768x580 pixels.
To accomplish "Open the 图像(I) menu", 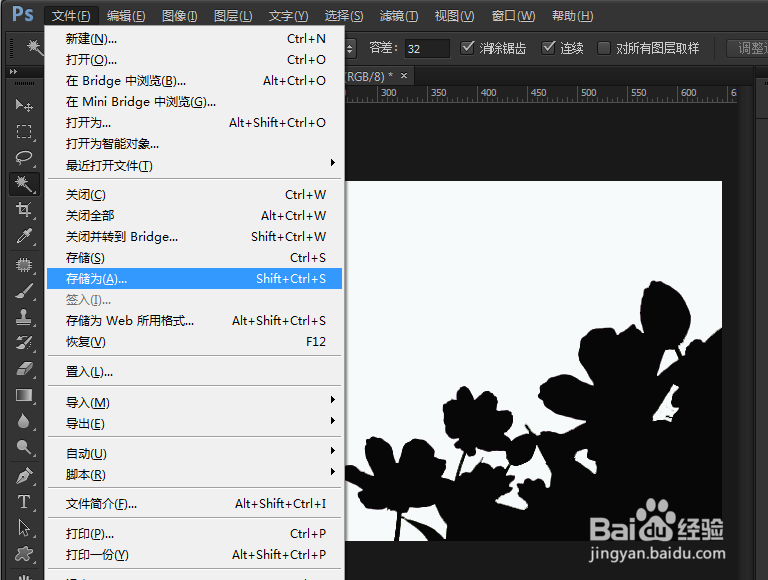I will point(179,16).
